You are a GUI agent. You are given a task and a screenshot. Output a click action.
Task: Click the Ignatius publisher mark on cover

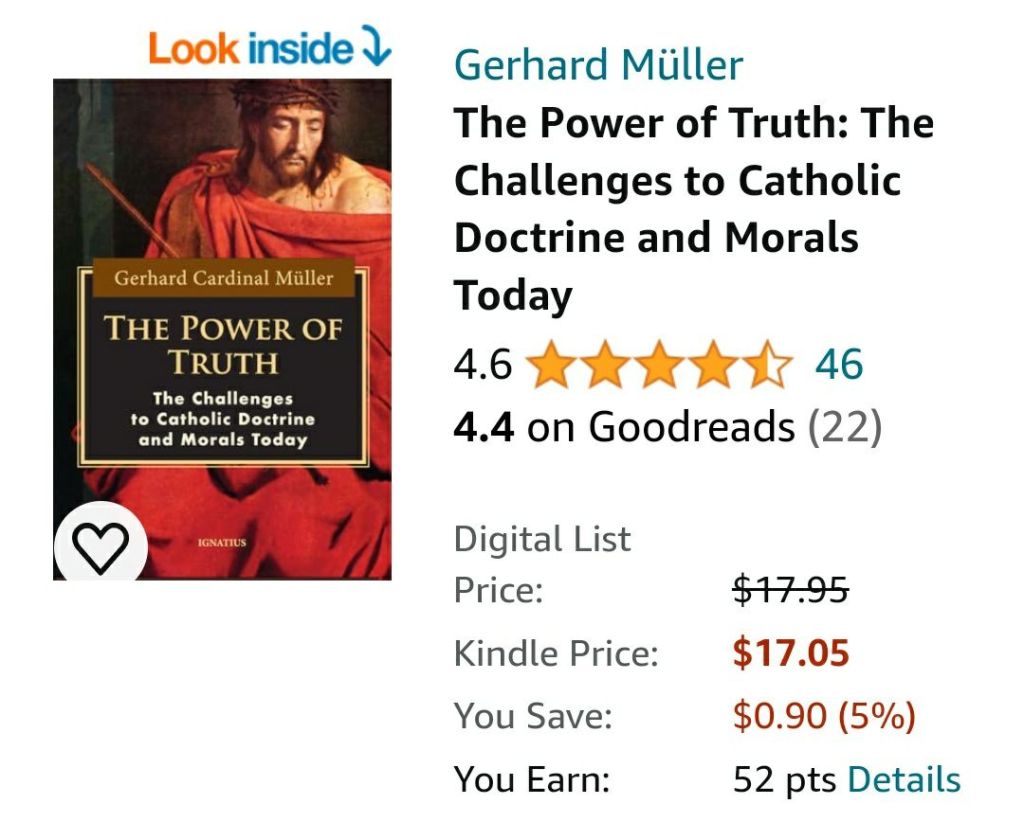point(222,543)
